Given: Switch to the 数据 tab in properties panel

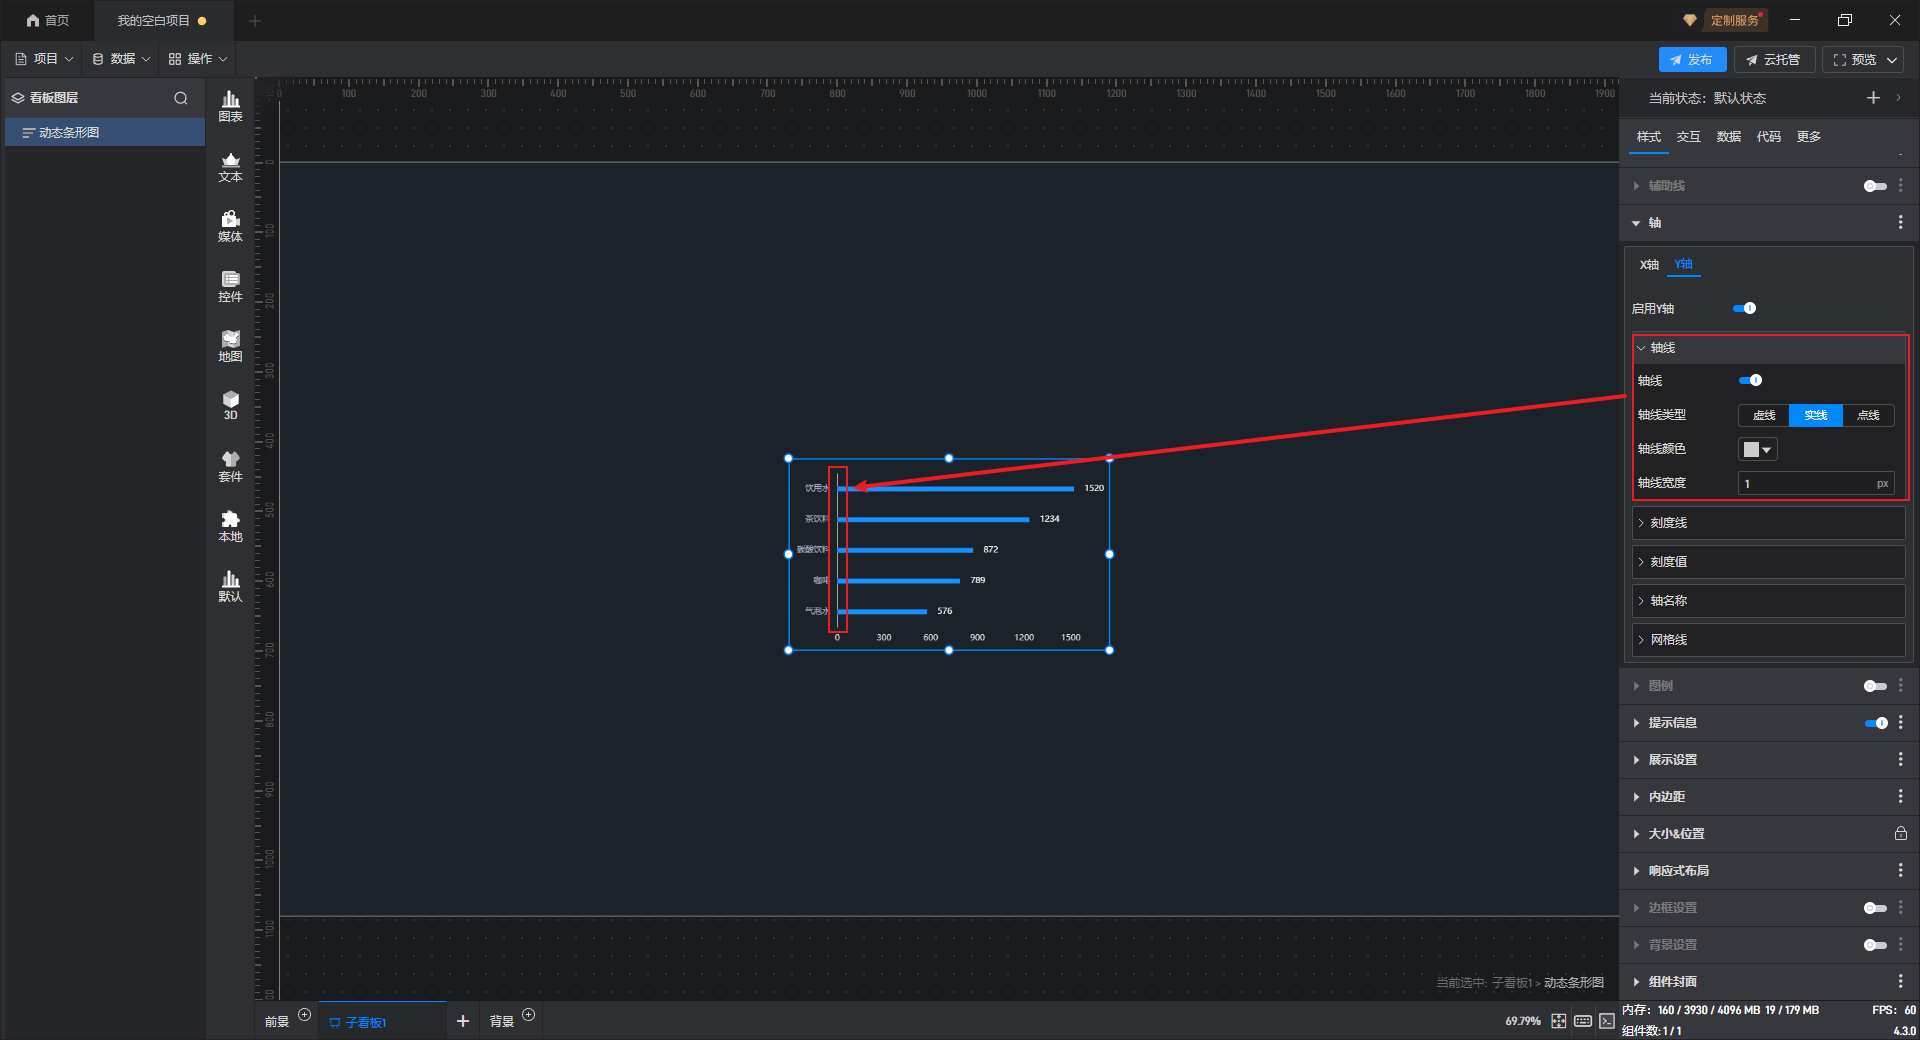Looking at the screenshot, I should 1729,137.
